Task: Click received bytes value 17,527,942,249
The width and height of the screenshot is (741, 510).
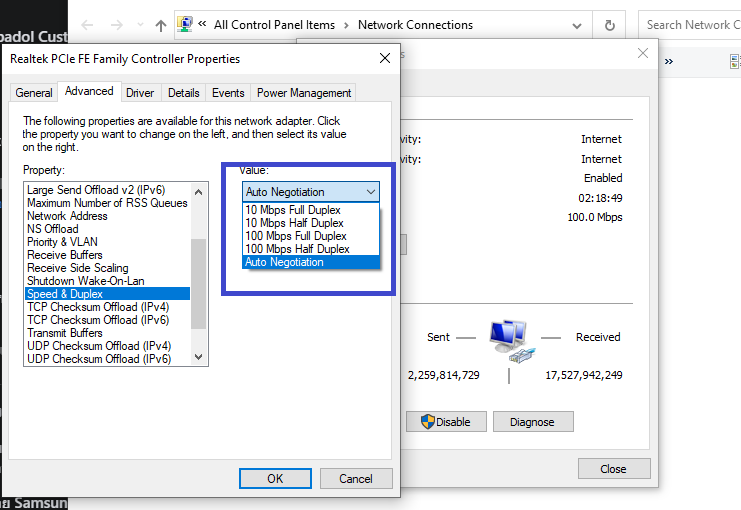Action: (x=584, y=375)
